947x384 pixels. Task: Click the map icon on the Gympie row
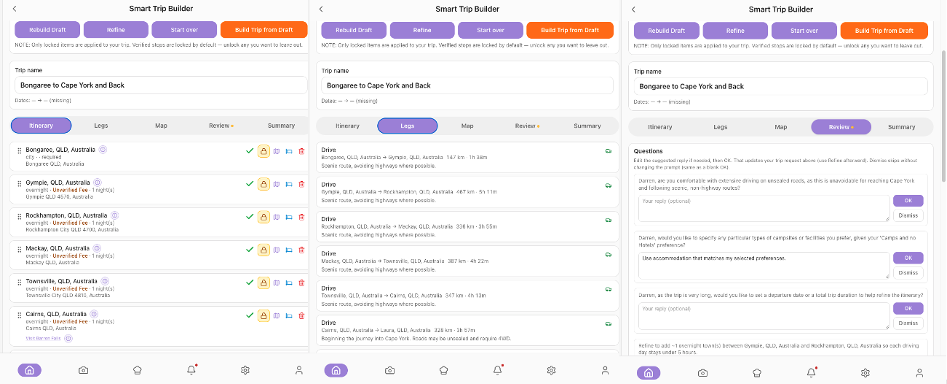coord(277,184)
